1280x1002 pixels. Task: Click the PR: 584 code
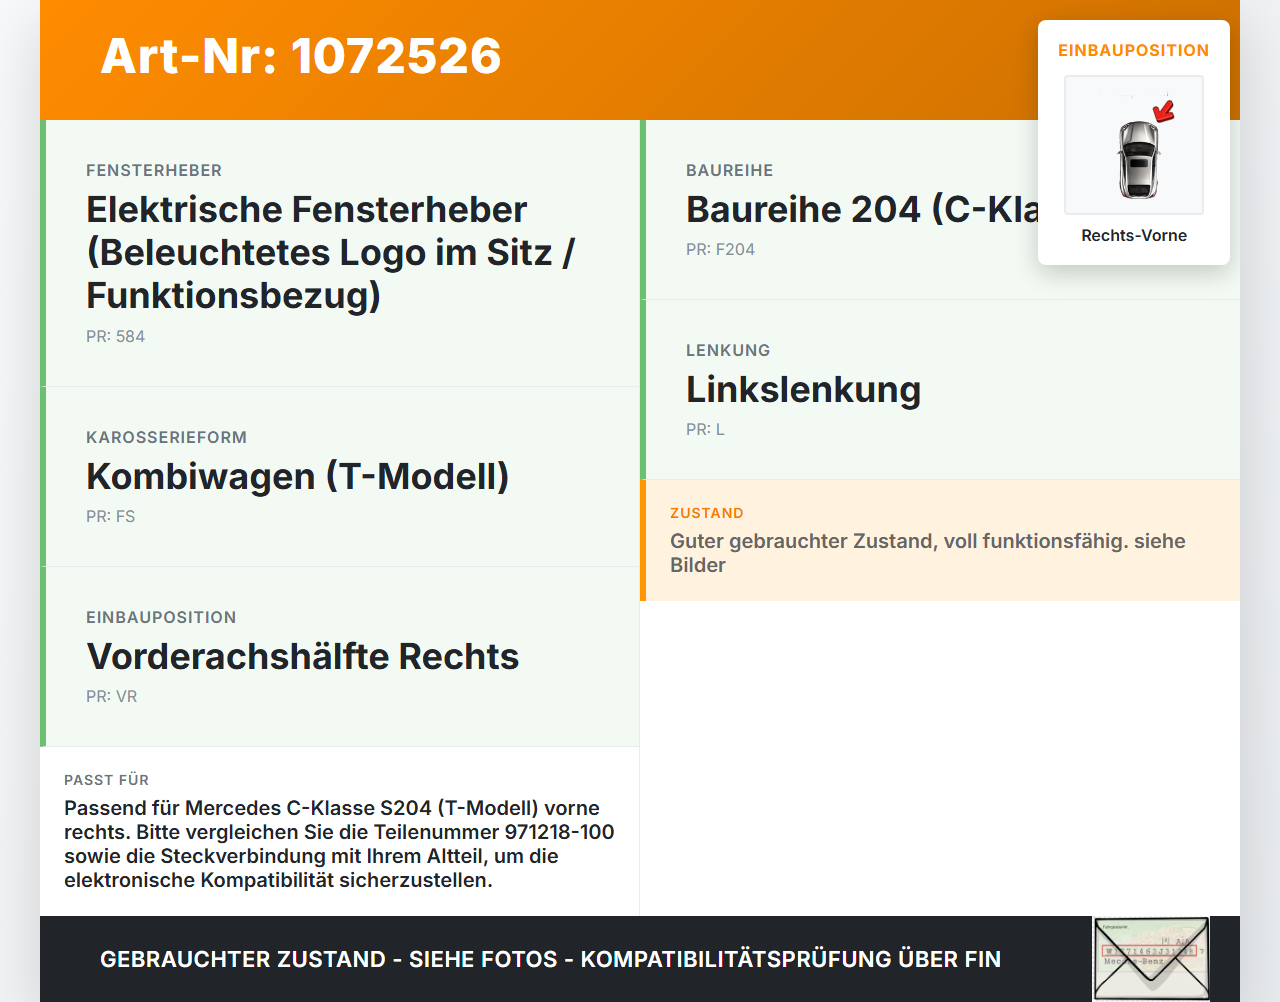pos(115,336)
